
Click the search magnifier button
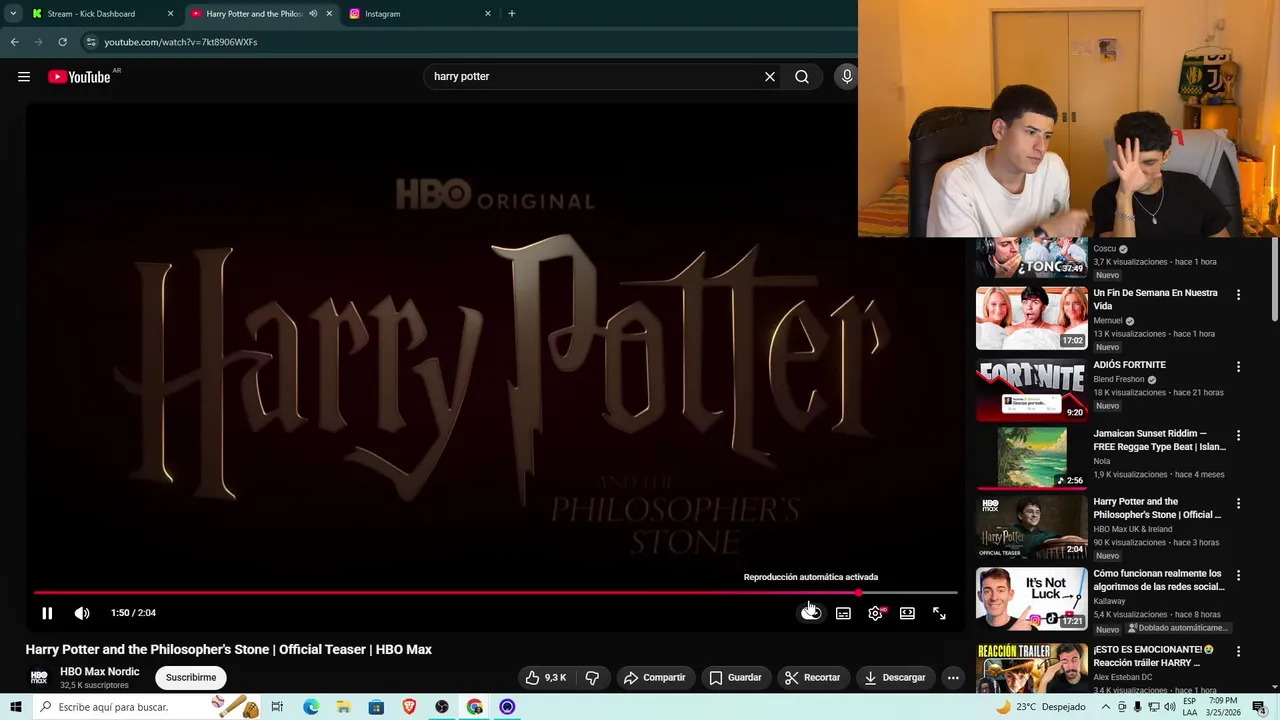802,77
